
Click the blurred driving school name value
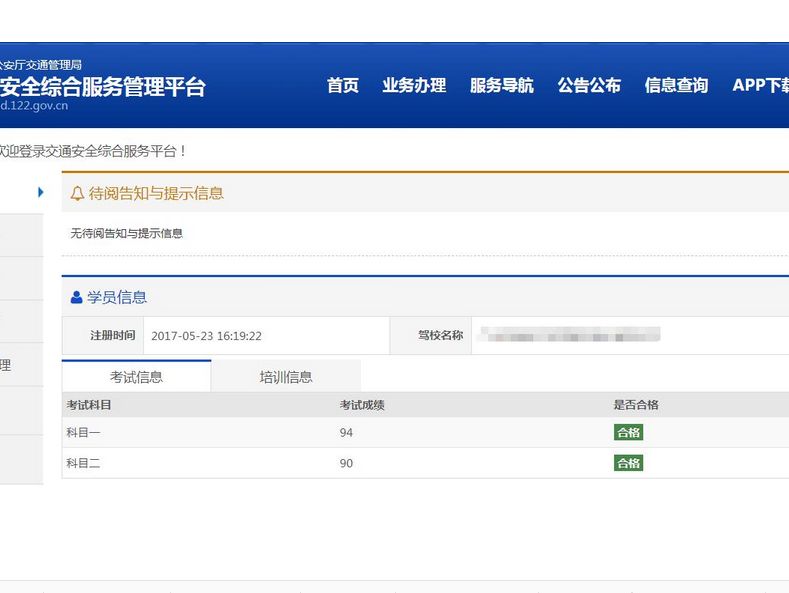point(570,334)
